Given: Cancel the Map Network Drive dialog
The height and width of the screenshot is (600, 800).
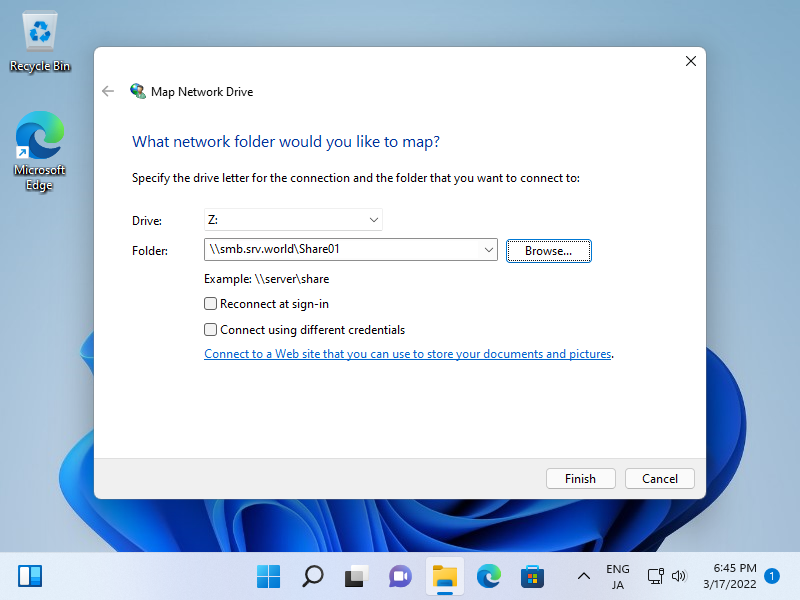Looking at the screenshot, I should 659,479.
